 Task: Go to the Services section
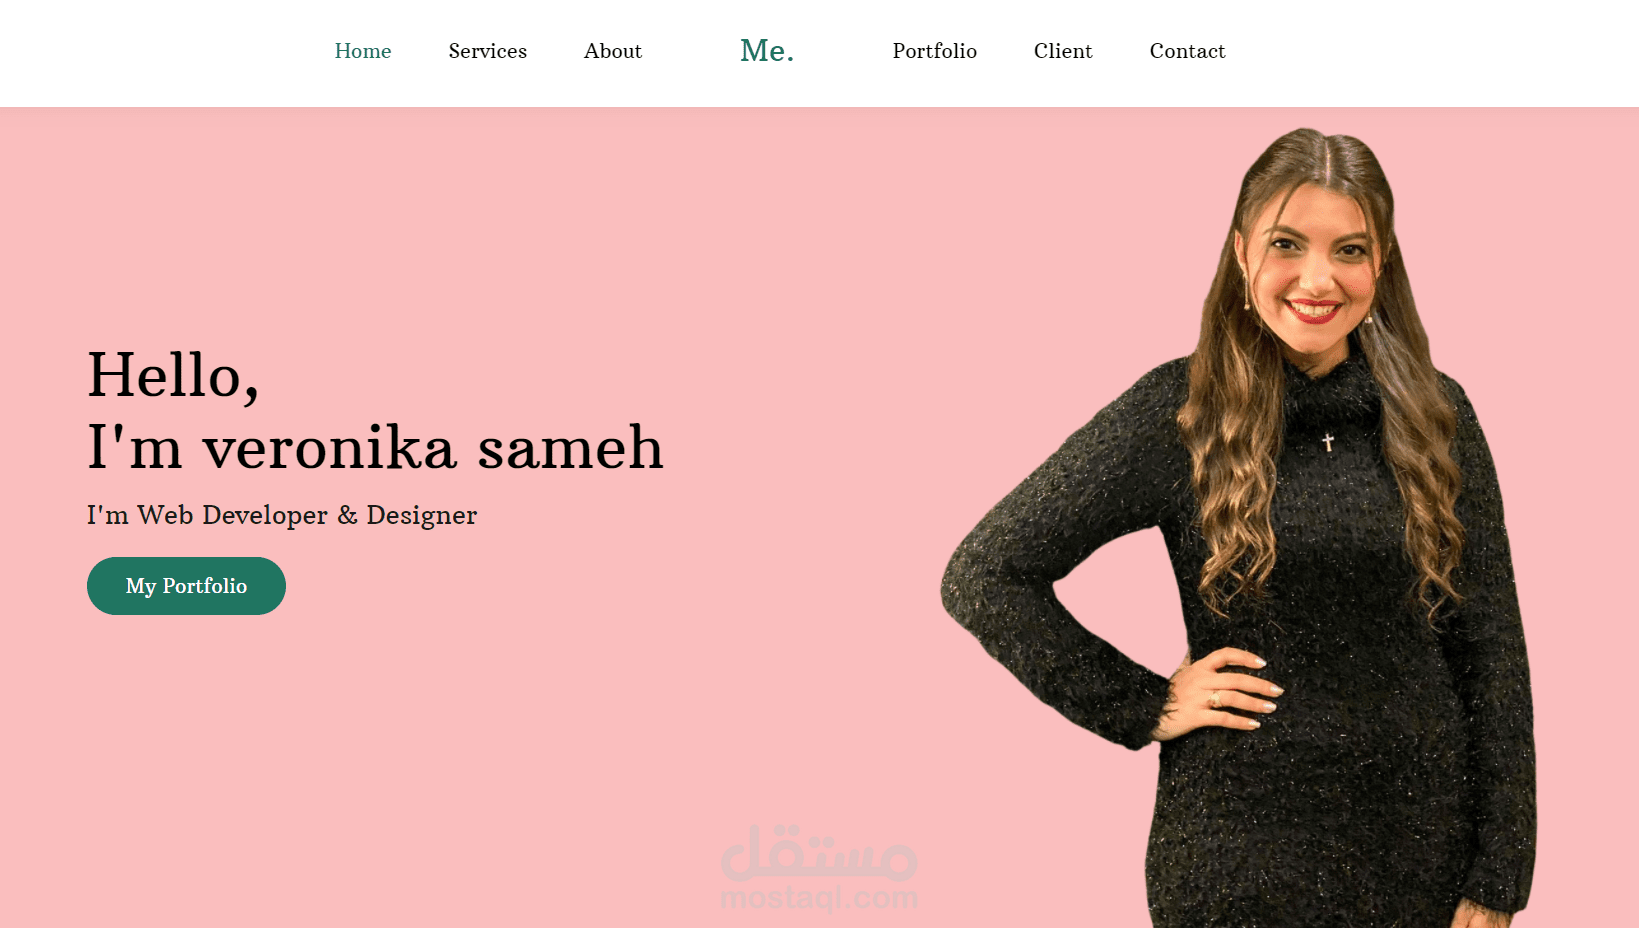click(487, 51)
